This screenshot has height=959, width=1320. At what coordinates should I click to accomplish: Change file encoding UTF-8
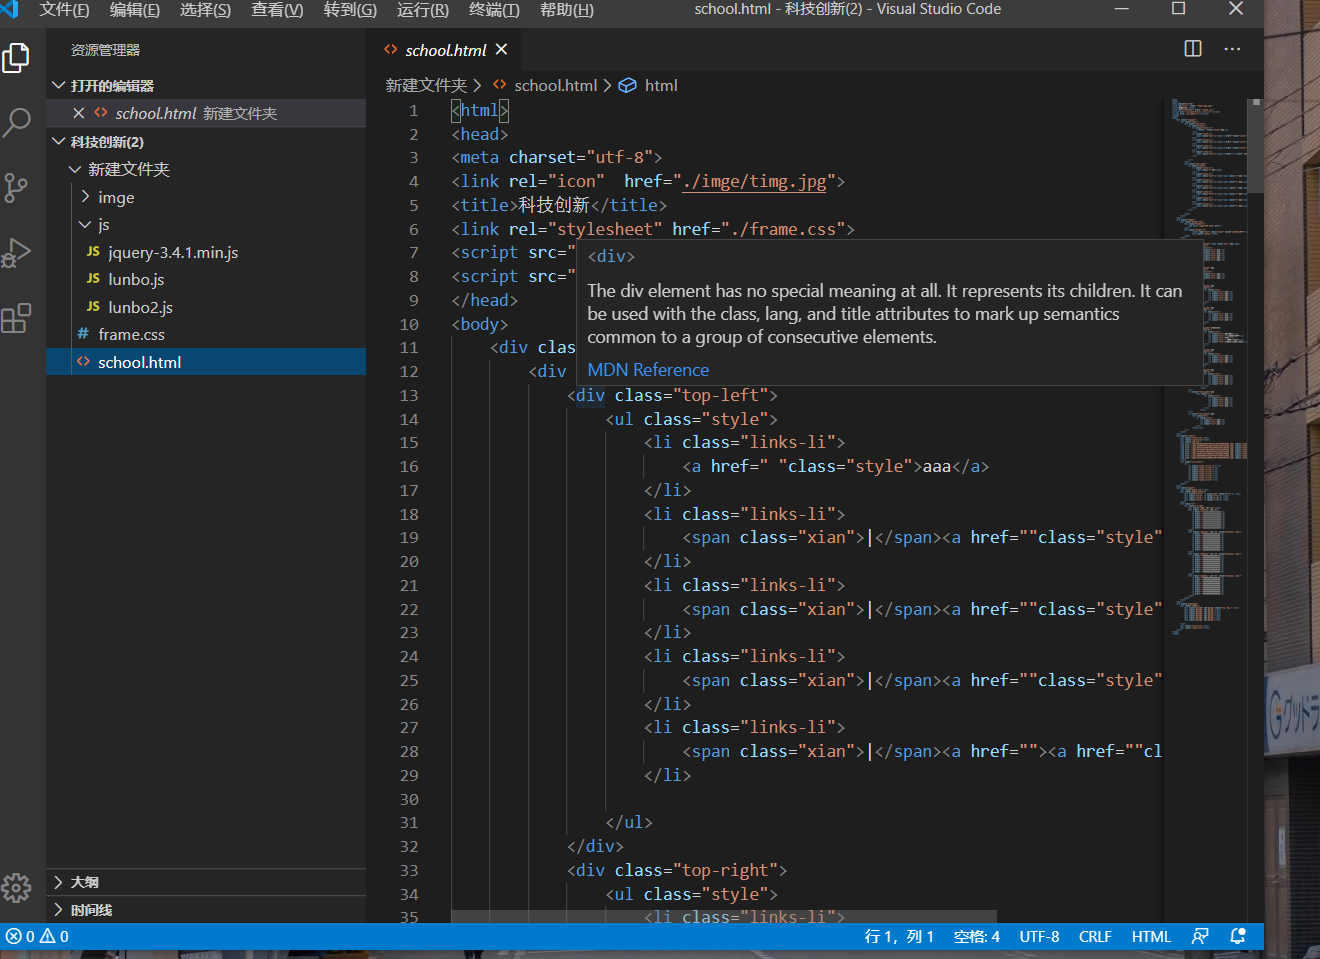point(1039,937)
